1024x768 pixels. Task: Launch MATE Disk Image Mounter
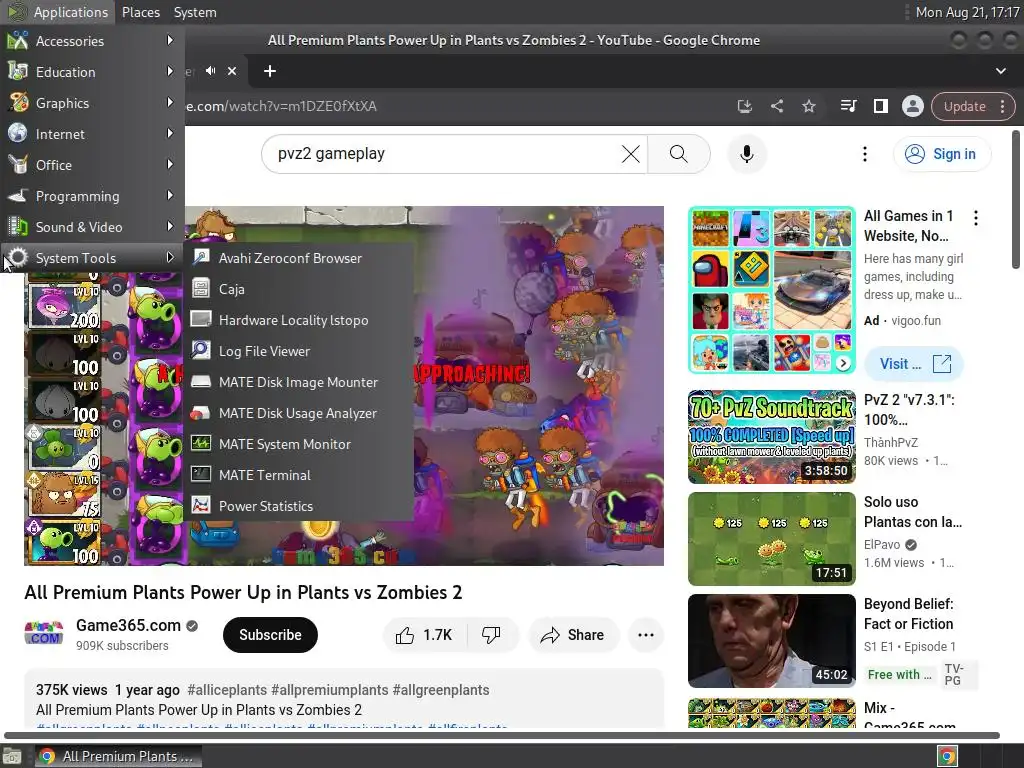[x=299, y=382]
